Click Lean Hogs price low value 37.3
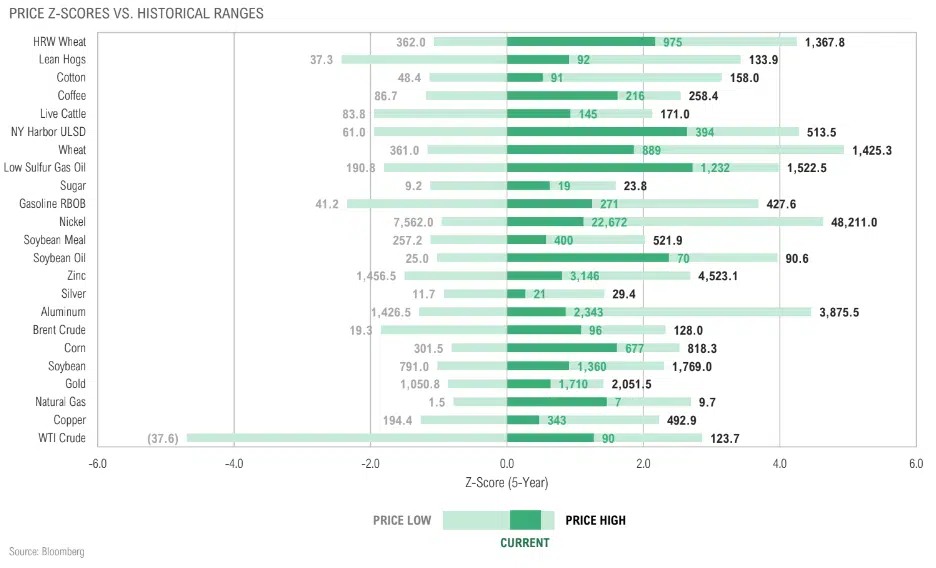936x568 pixels. (x=321, y=60)
